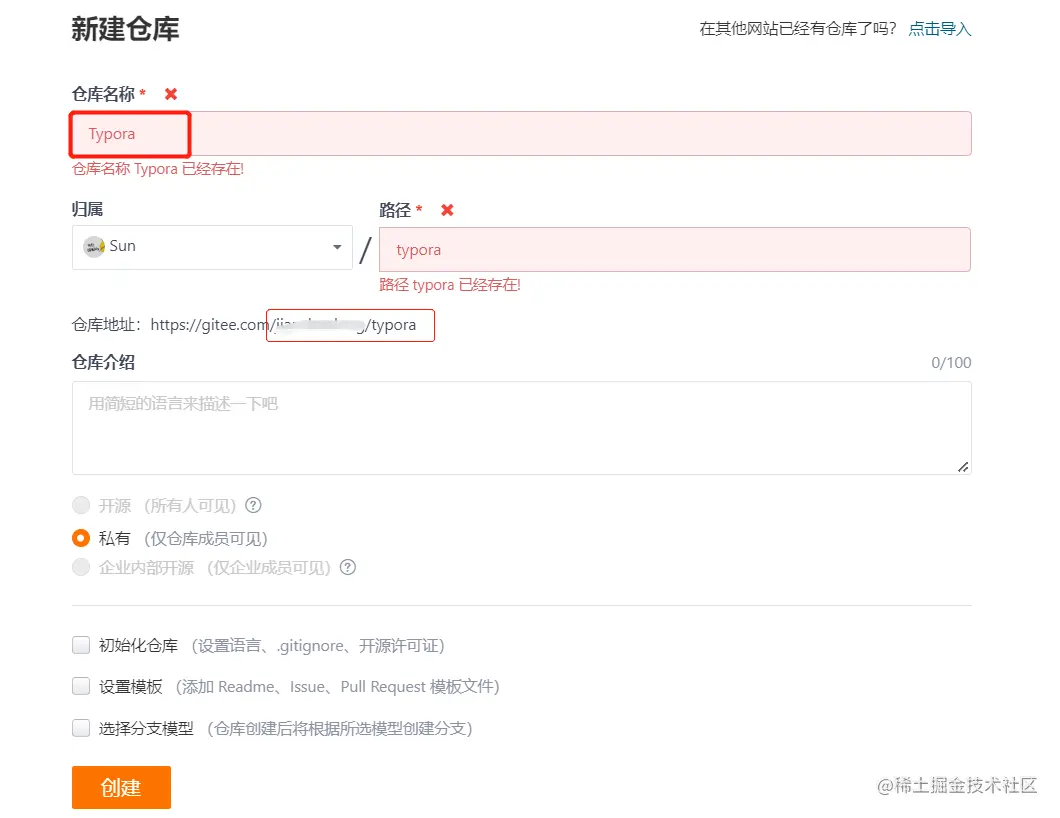
Task: Click the red X beside 路径 label
Action: tap(447, 210)
